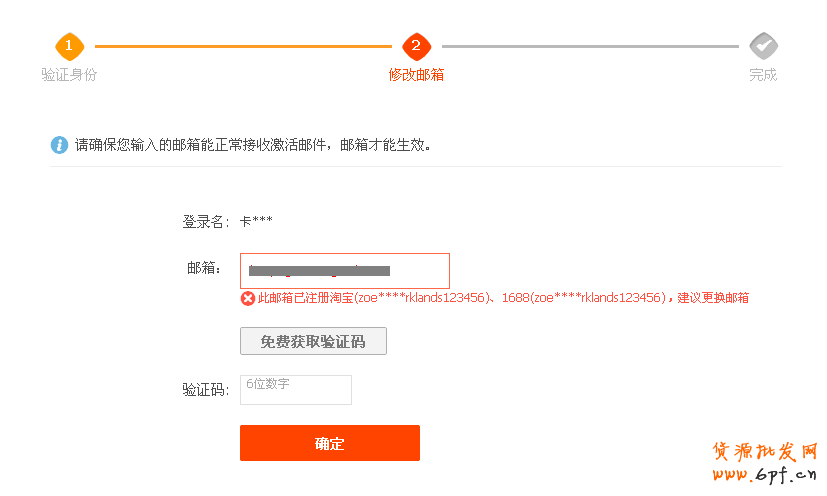Click the grey checkmark completion icon
Viewport: 827px width, 496px height.
click(763, 46)
